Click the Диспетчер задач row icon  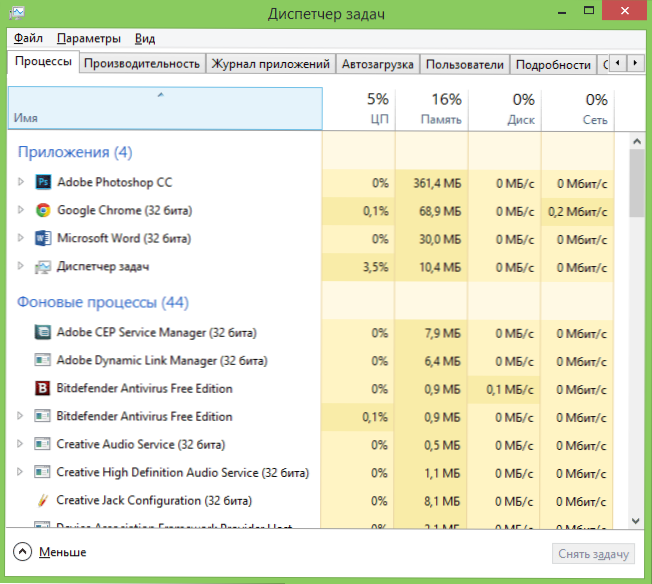click(43, 267)
